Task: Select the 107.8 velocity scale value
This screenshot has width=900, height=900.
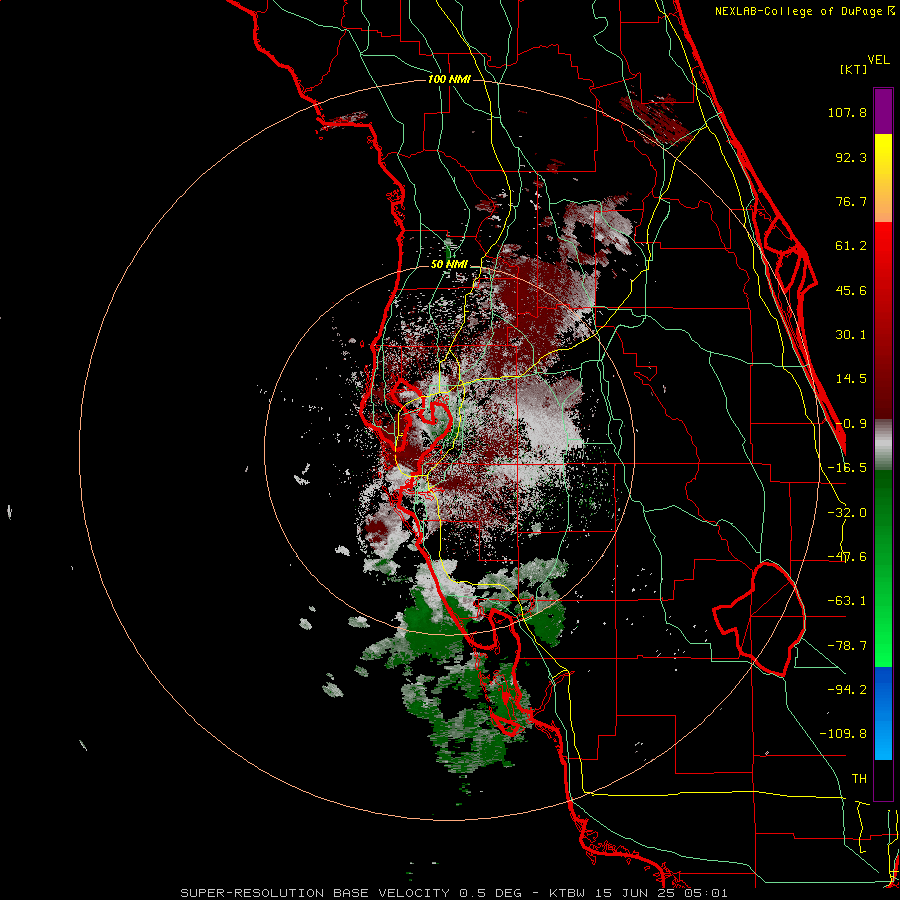Action: [847, 112]
